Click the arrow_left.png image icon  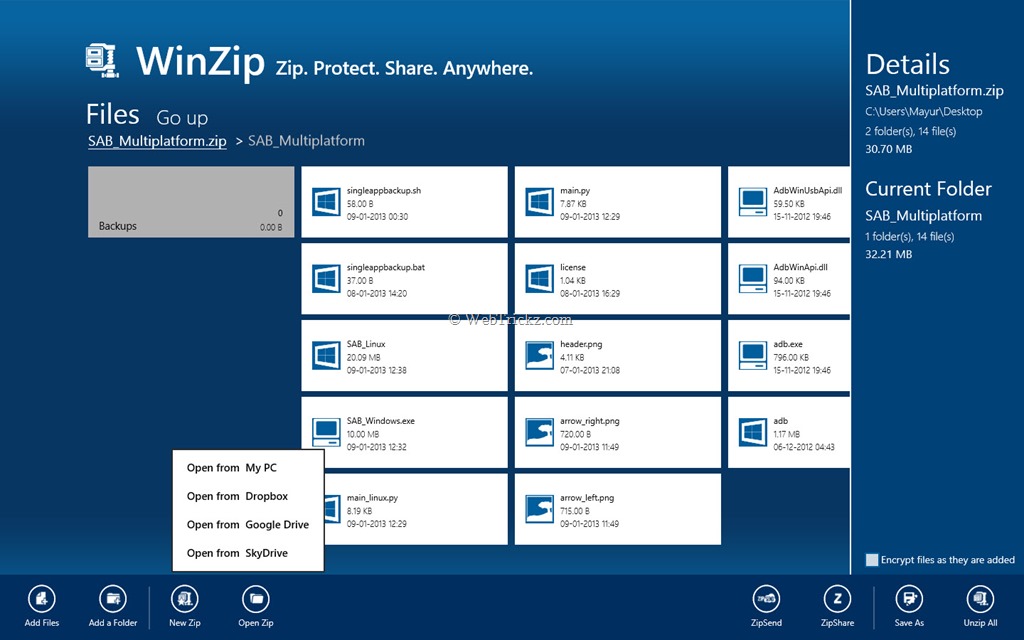coord(539,509)
